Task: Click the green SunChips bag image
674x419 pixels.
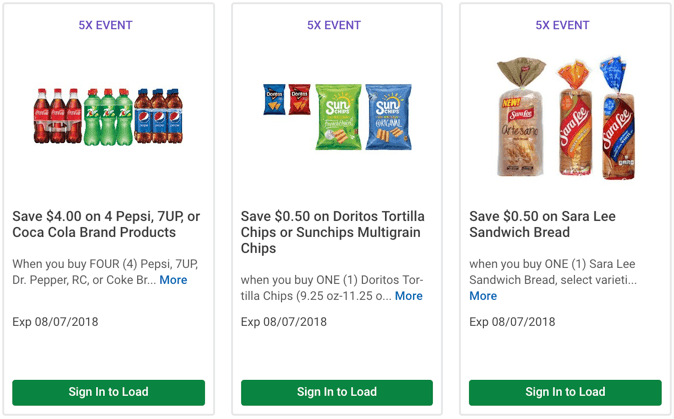Action: tap(338, 116)
